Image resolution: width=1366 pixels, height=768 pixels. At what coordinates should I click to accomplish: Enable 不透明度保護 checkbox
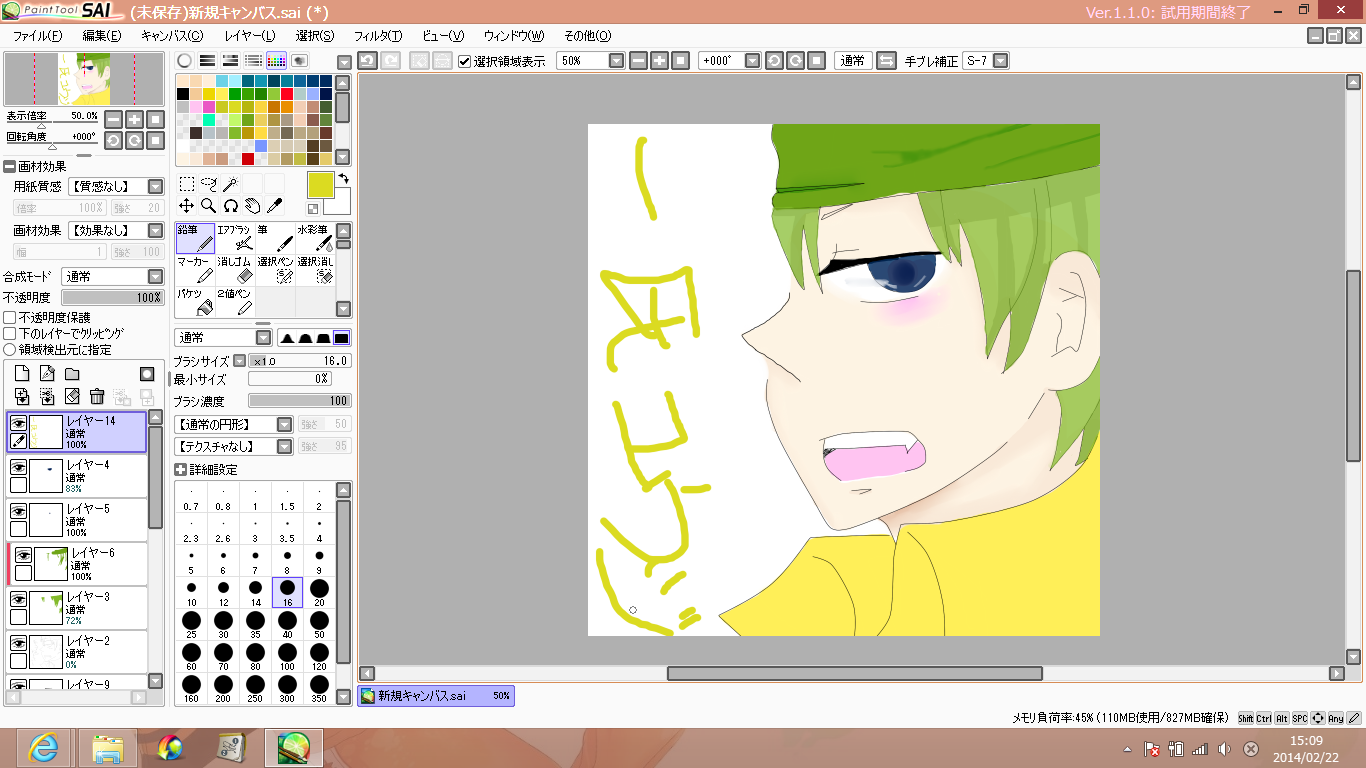[10, 317]
